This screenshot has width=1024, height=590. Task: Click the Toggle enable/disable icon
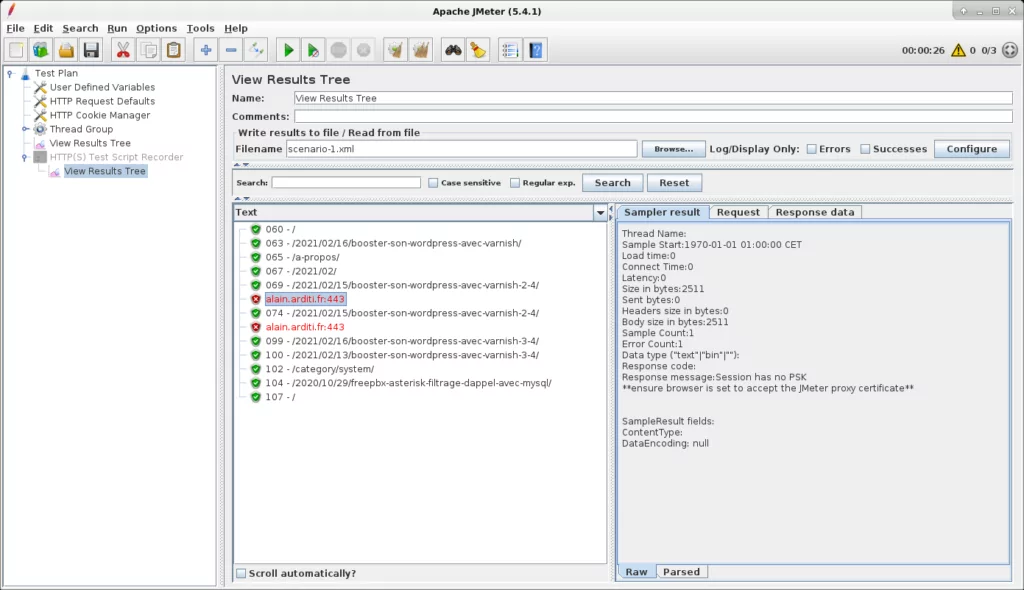tap(256, 50)
